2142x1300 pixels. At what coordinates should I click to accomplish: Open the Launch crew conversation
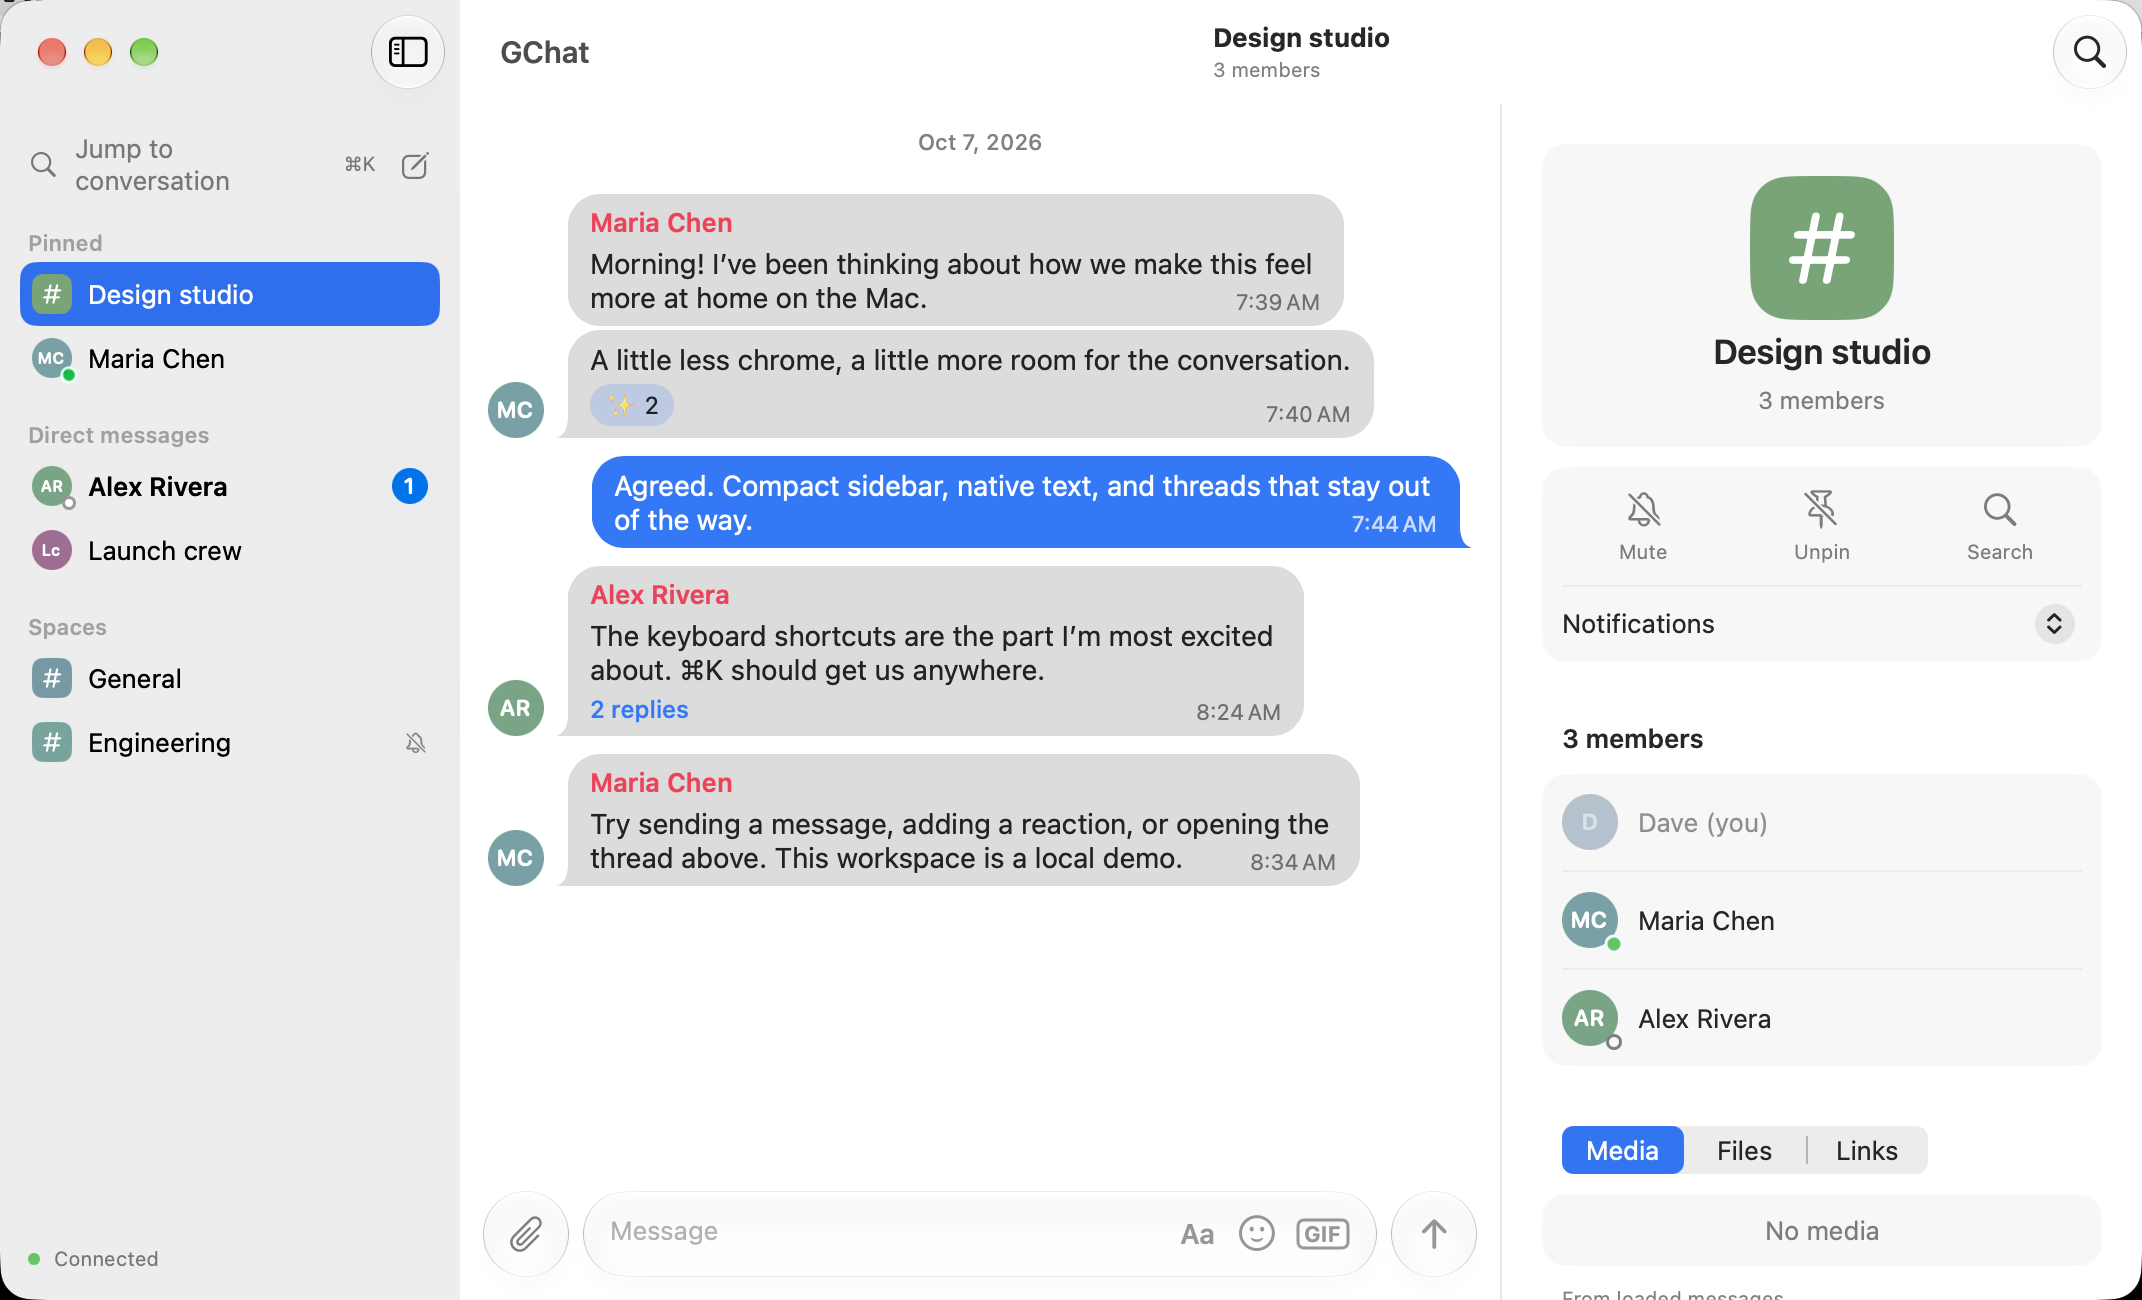point(230,551)
